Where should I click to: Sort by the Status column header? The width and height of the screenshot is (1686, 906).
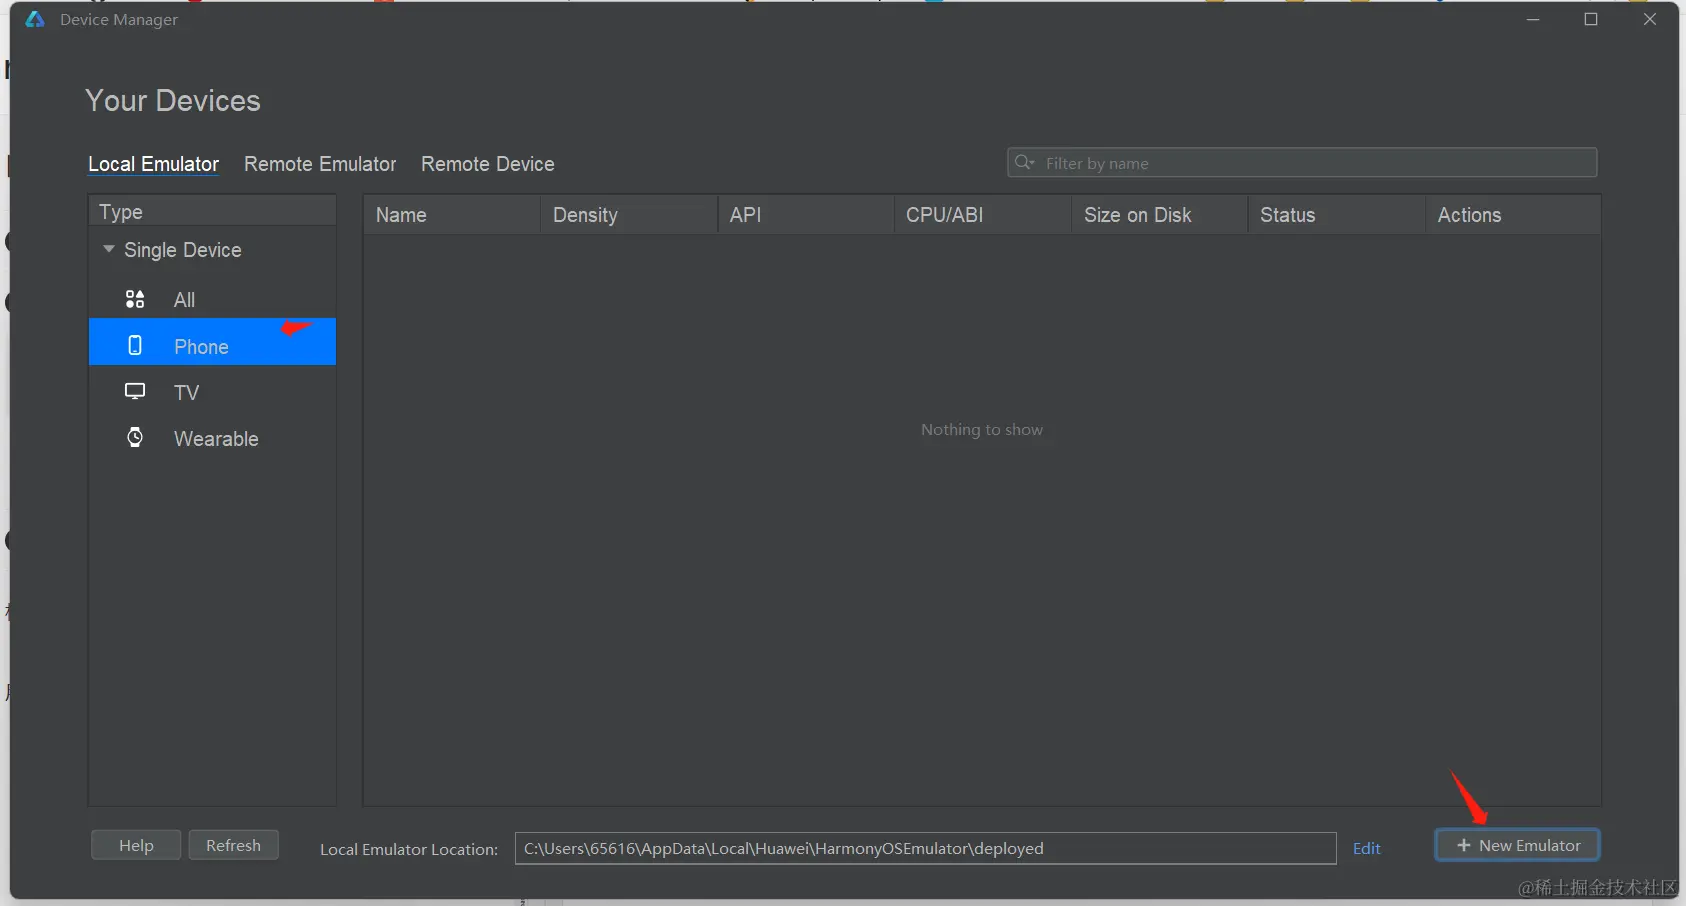(1337, 215)
